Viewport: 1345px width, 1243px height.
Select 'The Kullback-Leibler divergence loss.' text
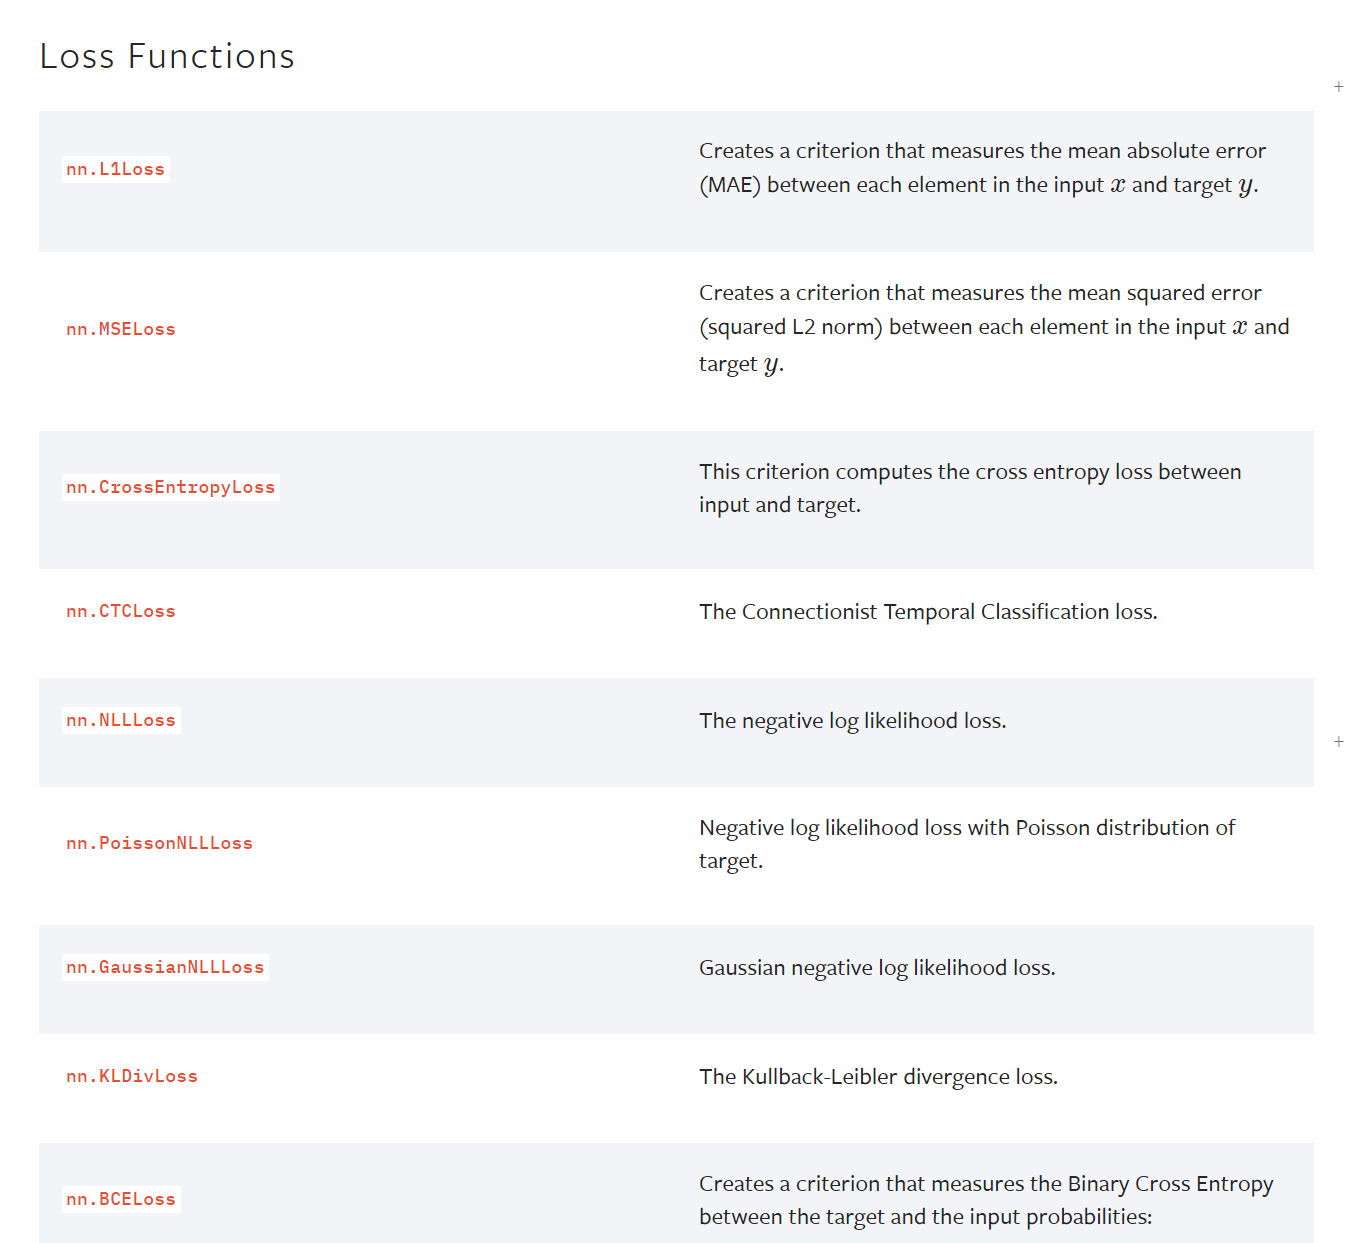point(878,1076)
